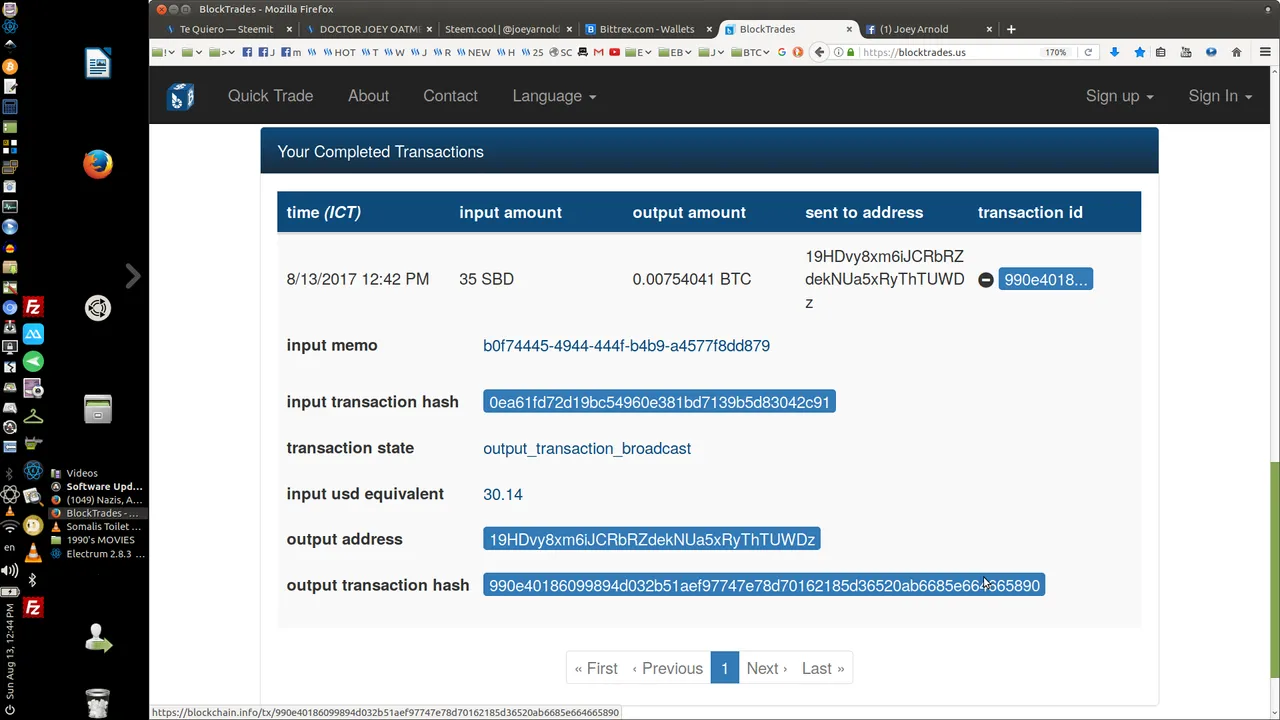
Task: Open the output address link
Action: point(652,539)
